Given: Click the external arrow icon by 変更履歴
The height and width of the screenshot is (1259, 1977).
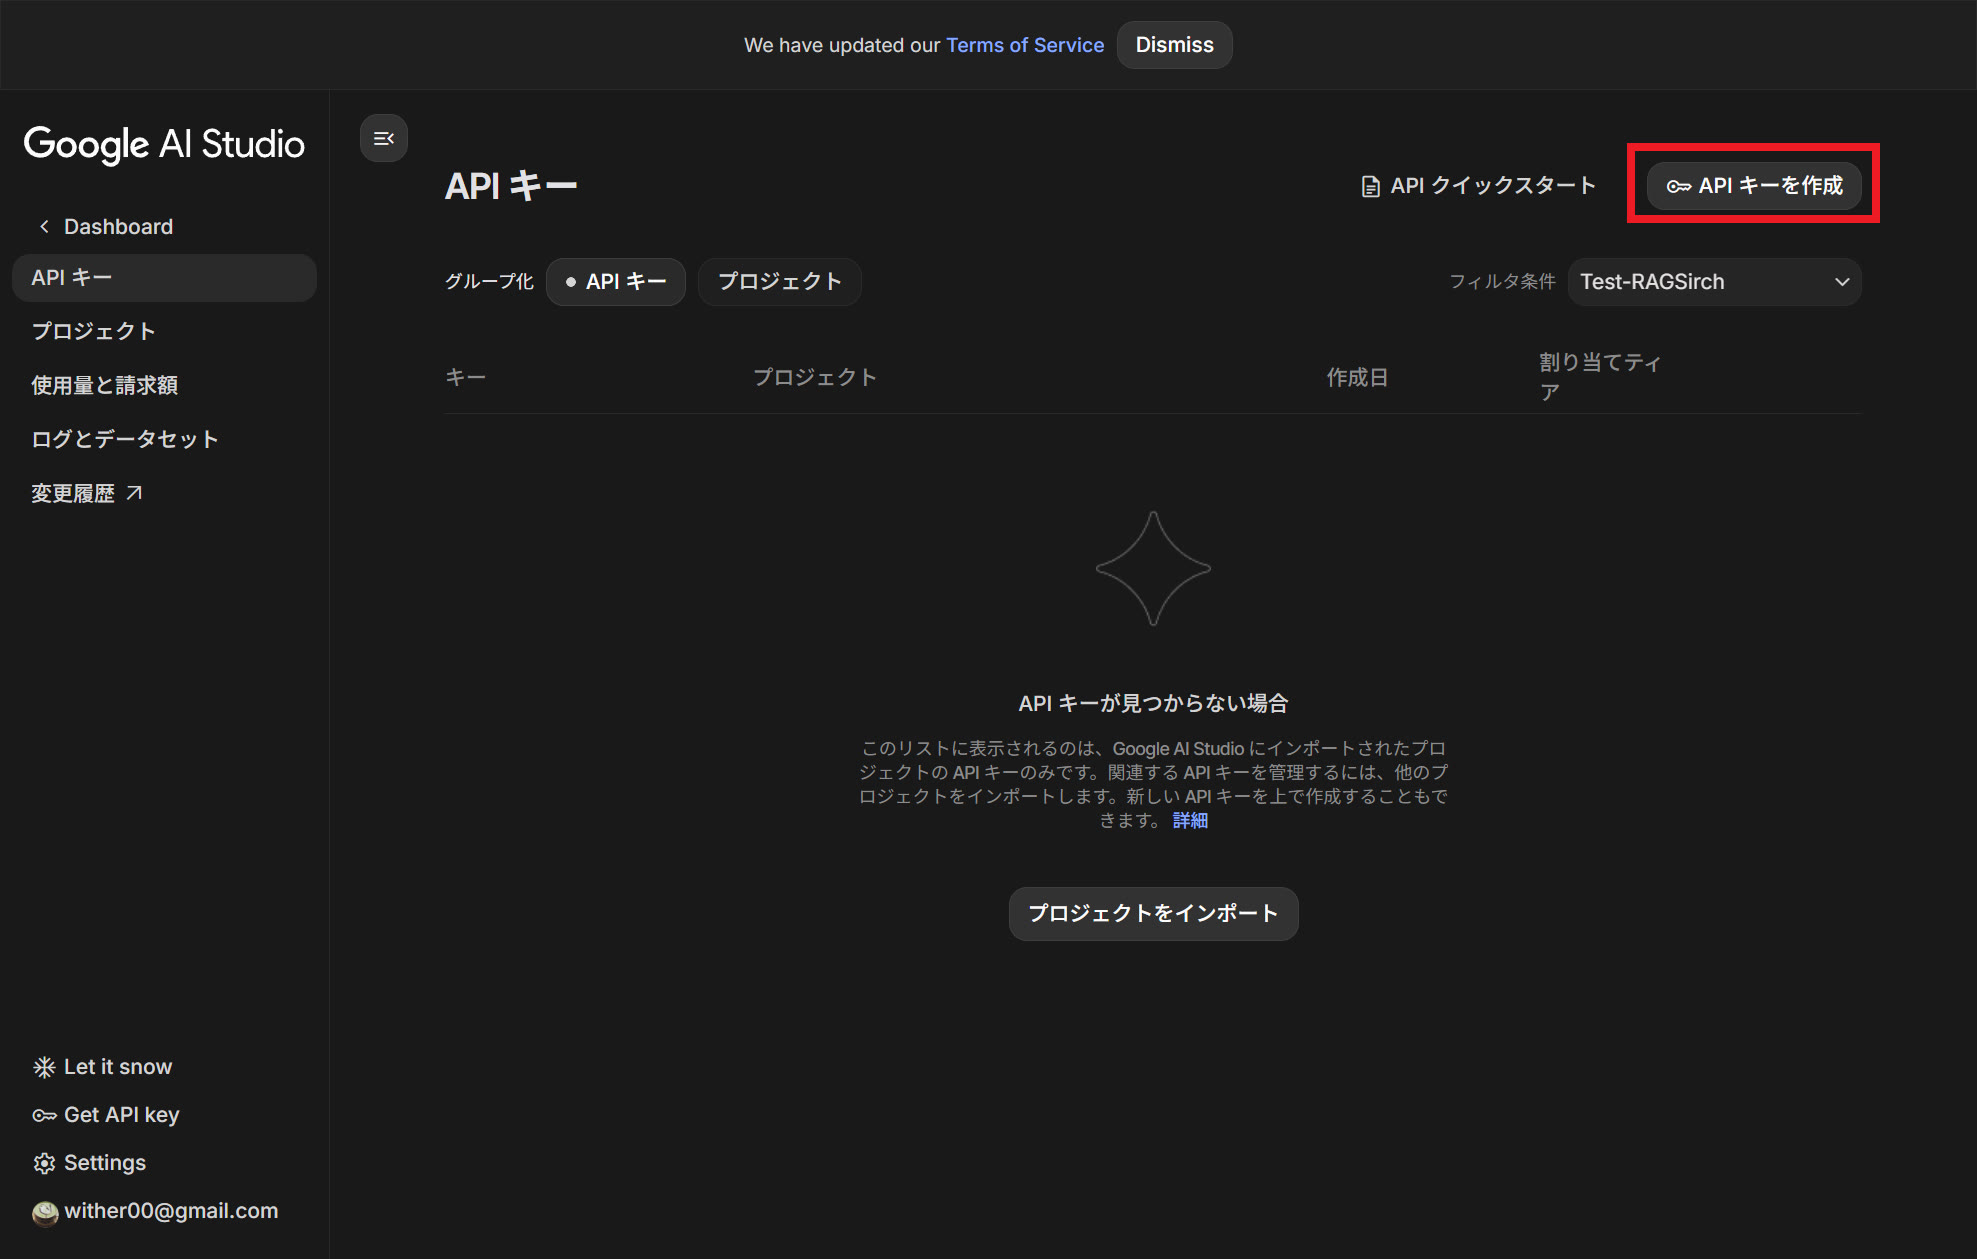Looking at the screenshot, I should click(x=134, y=493).
